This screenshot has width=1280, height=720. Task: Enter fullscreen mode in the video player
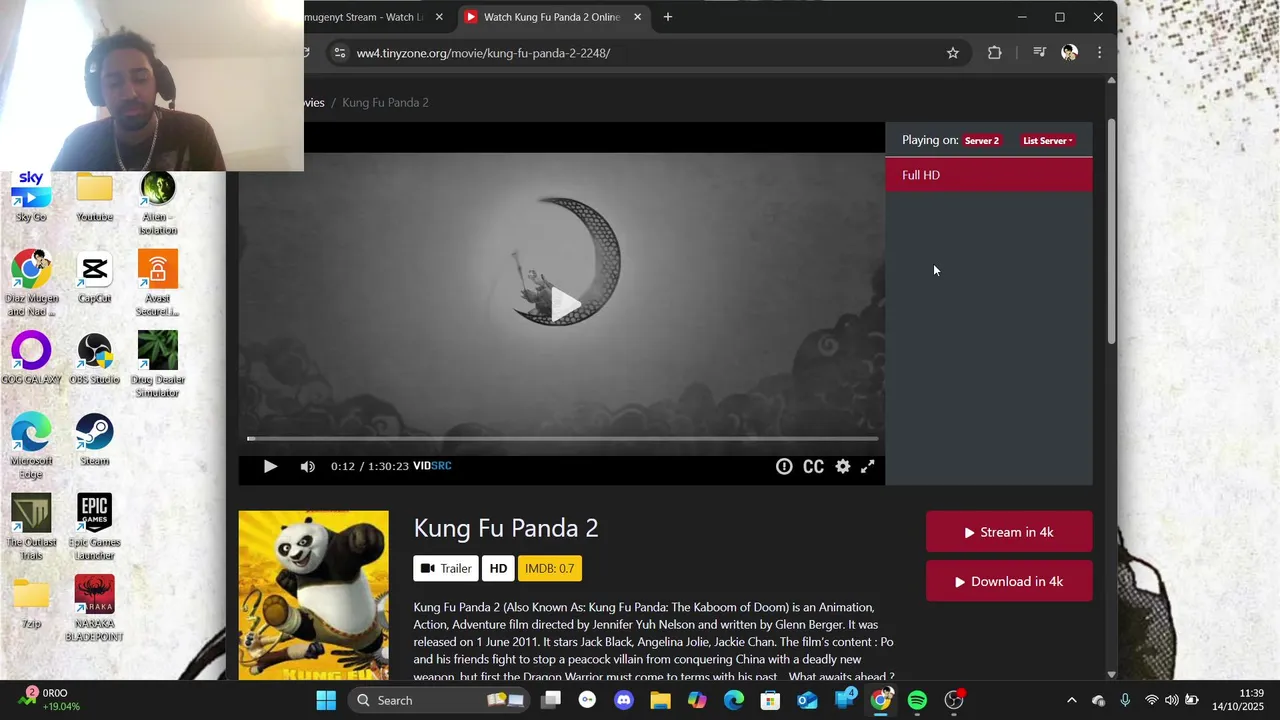pyautogui.click(x=868, y=466)
